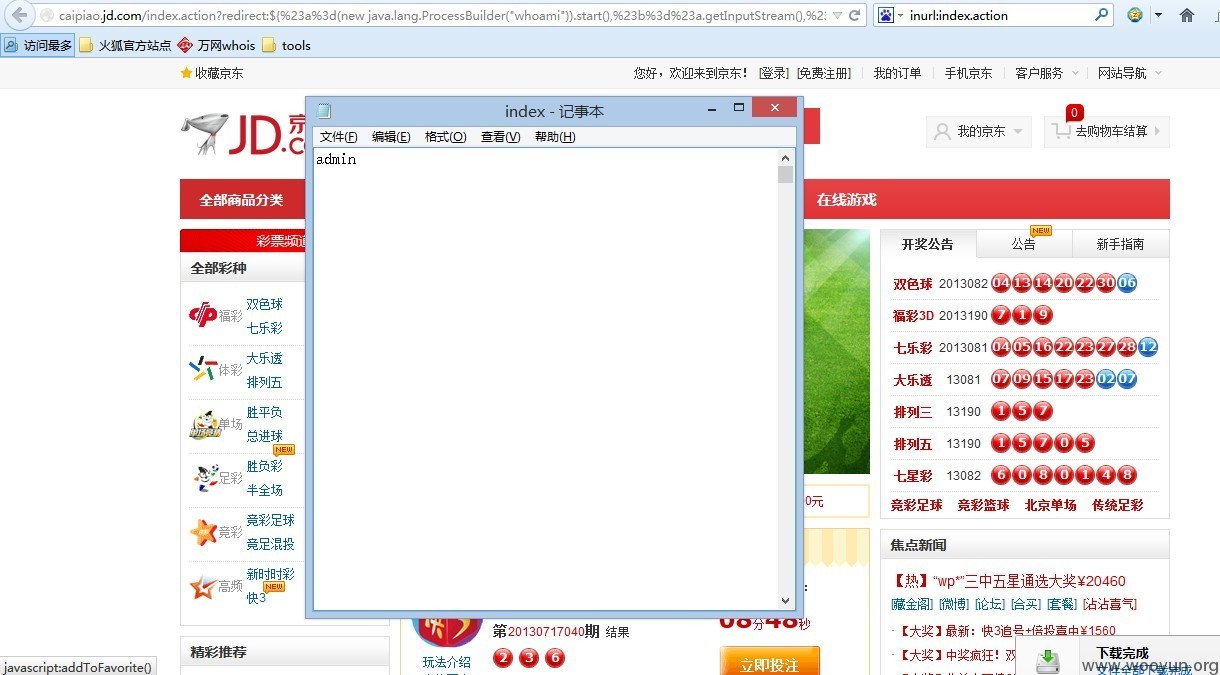Click the star icon beside 收藏京东
The height and width of the screenshot is (675, 1220).
pyautogui.click(x=186, y=73)
